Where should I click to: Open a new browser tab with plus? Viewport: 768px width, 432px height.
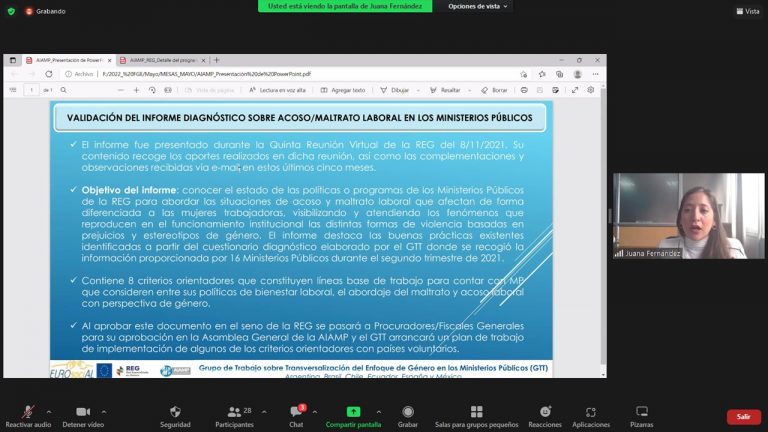(216, 60)
